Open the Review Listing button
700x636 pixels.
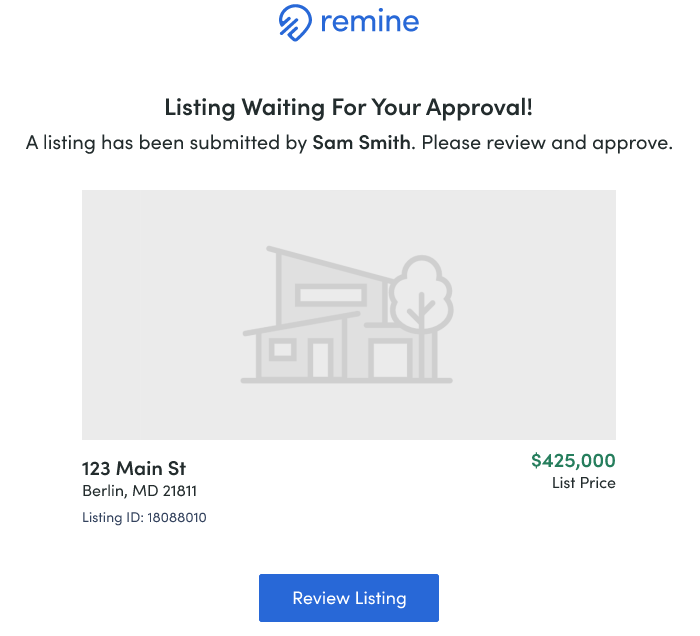(x=349, y=598)
